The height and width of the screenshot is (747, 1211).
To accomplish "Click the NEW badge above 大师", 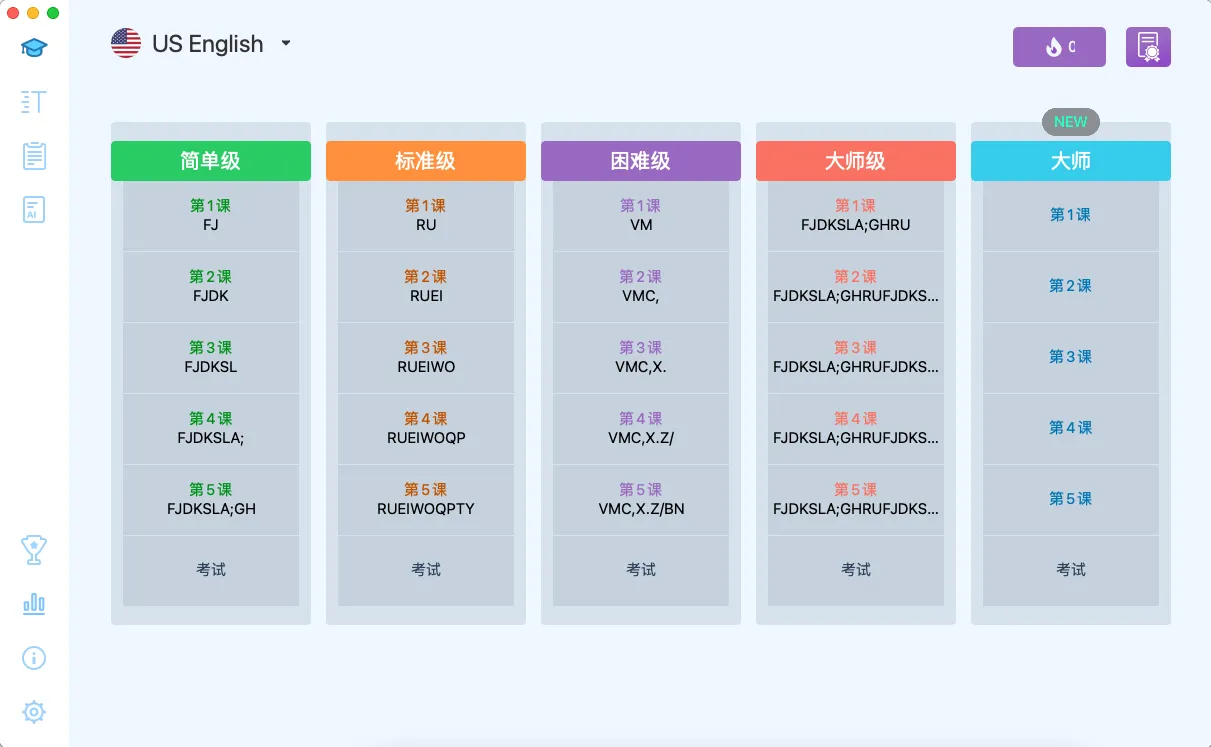I will (1071, 122).
